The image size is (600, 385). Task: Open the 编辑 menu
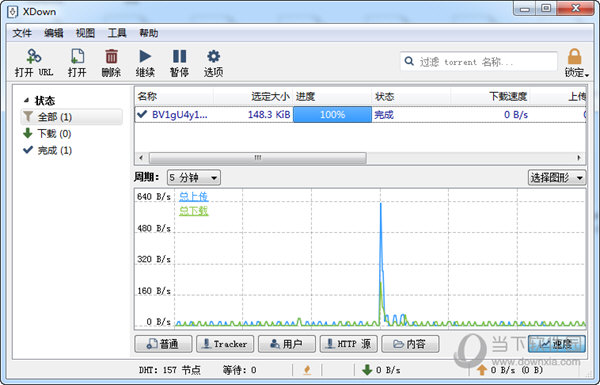click(54, 33)
